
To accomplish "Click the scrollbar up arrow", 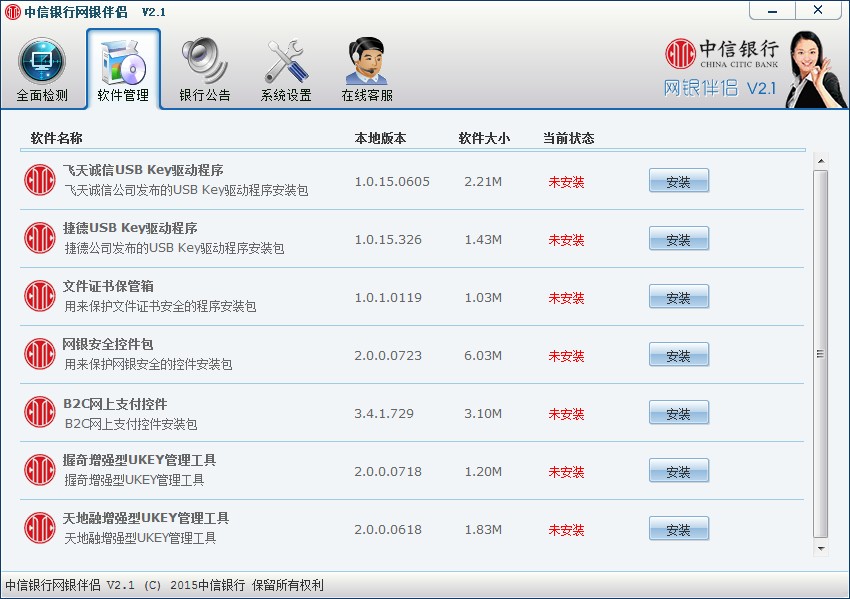I will 821,161.
